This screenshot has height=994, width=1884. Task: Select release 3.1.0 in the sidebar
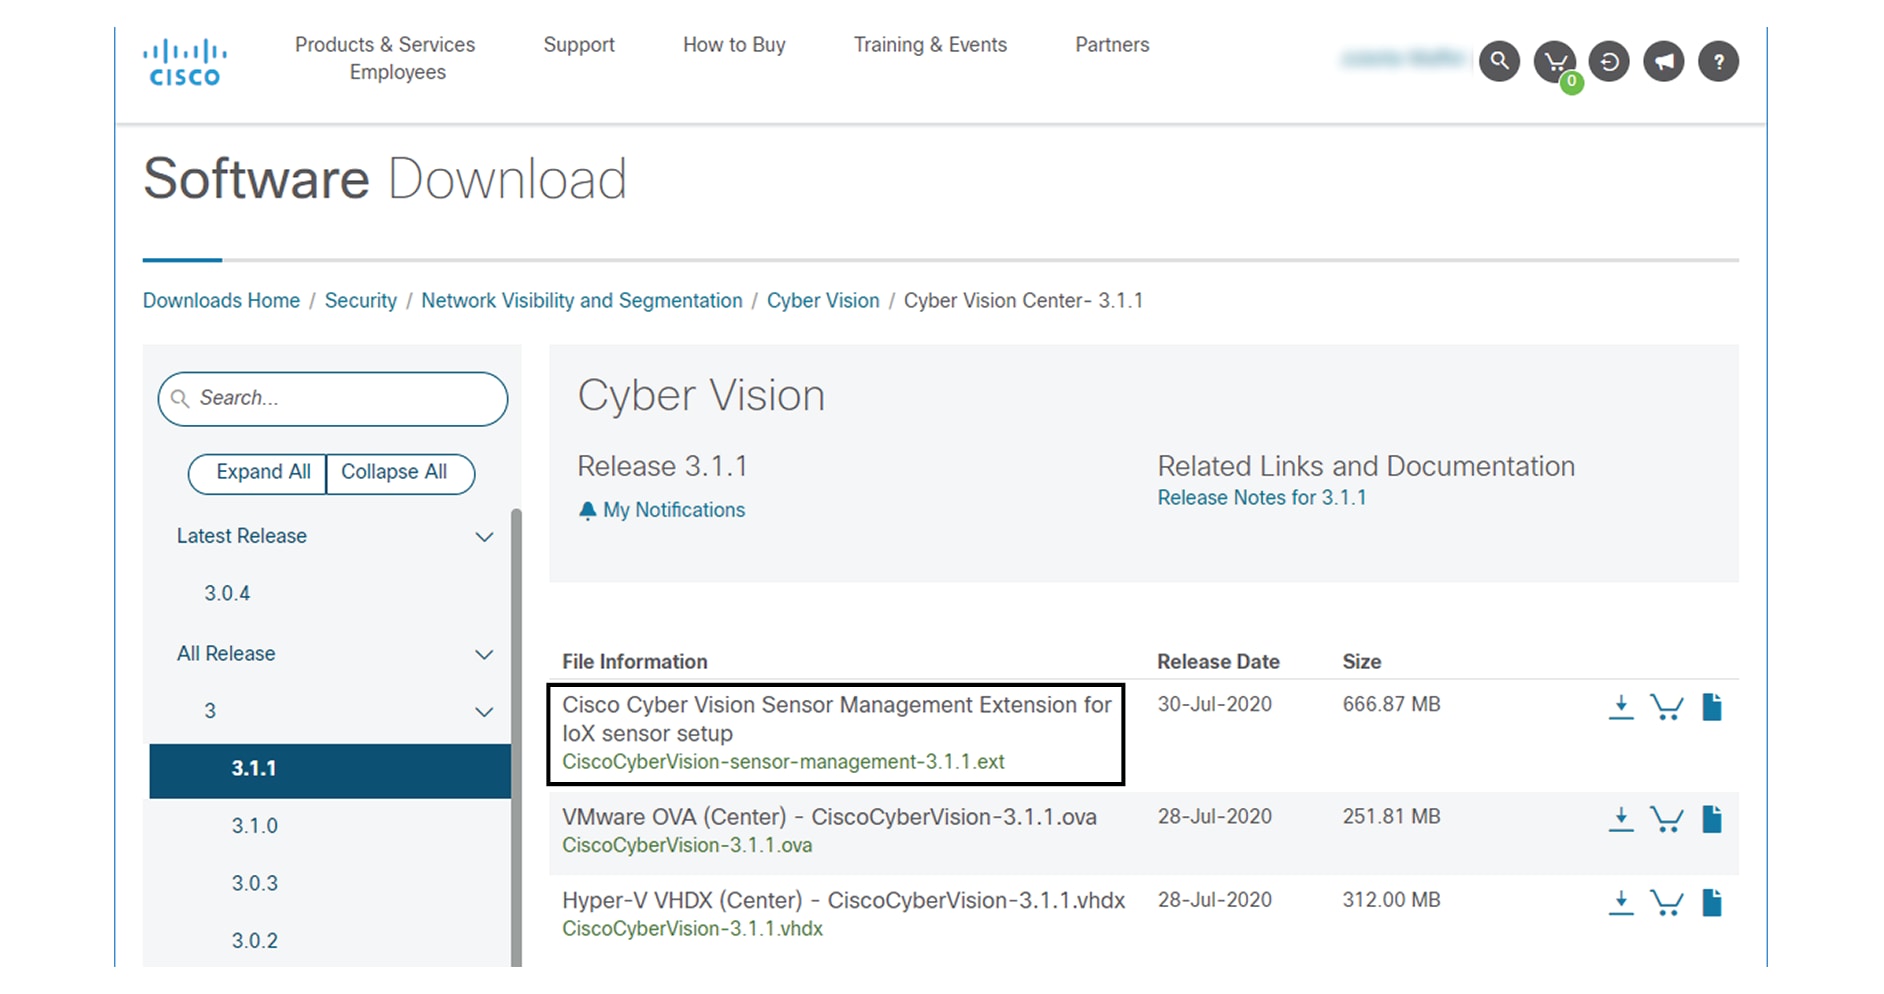click(254, 826)
